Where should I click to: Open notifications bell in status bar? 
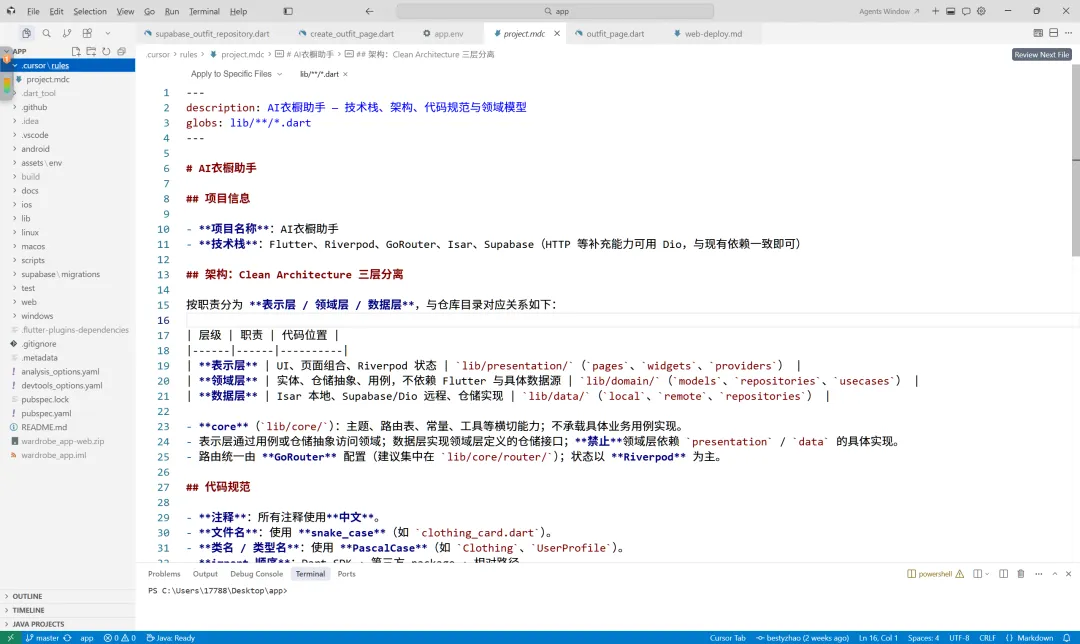pyautogui.click(x=1066, y=638)
